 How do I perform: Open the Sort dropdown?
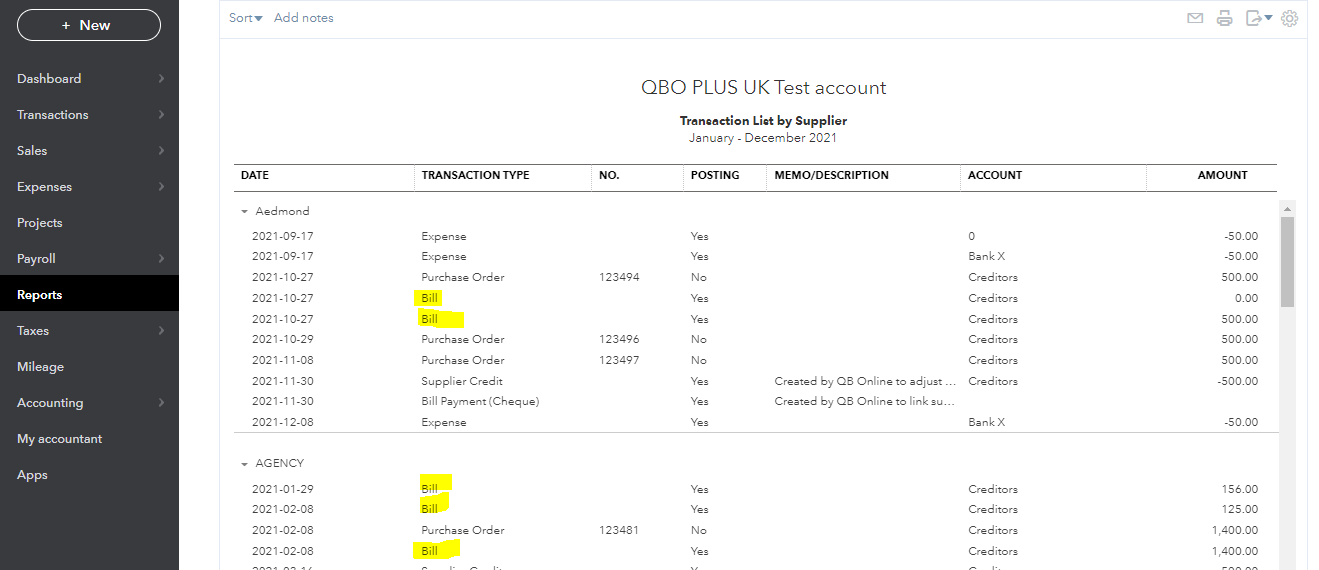coord(245,18)
